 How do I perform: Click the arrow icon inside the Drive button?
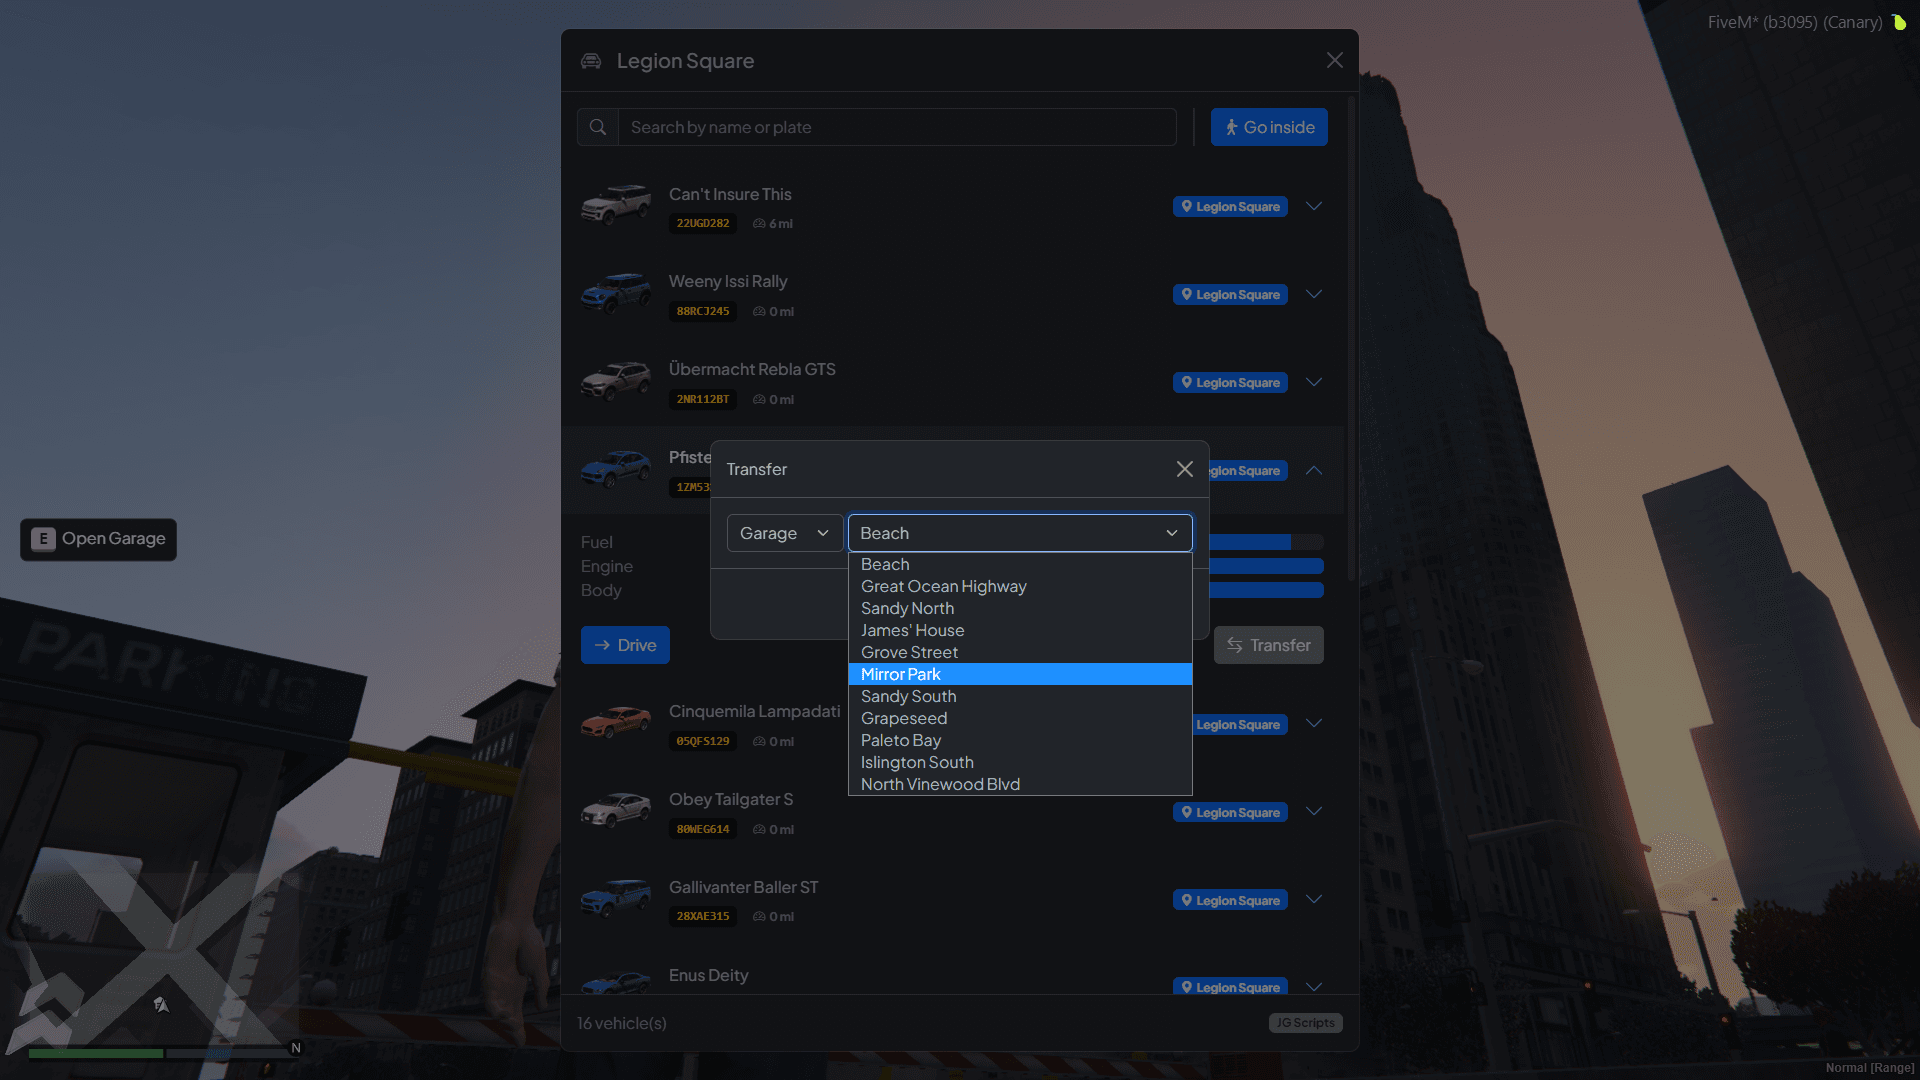(601, 645)
